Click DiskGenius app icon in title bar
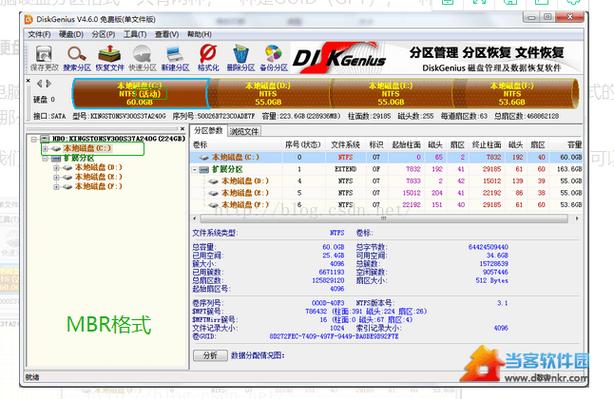 29,20
